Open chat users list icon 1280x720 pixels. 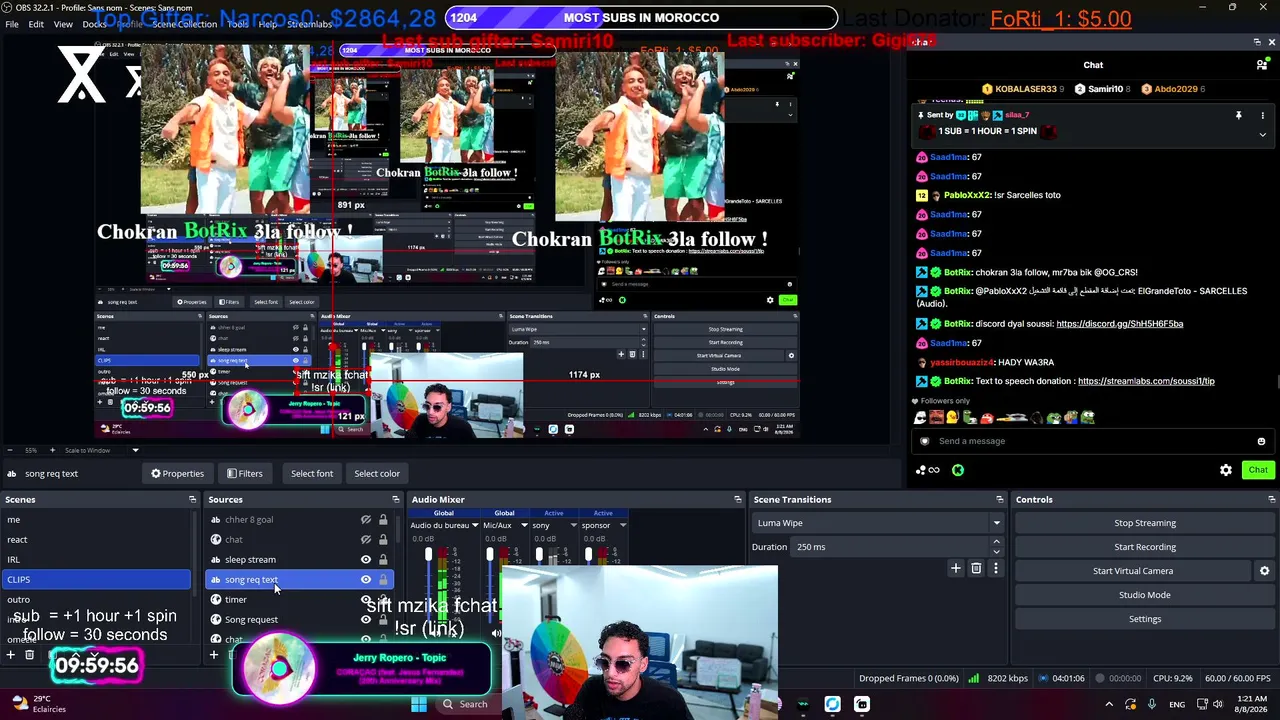click(1262, 65)
